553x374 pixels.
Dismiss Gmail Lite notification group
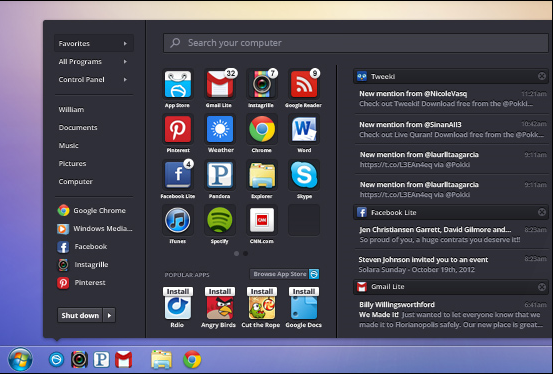[x=542, y=287]
